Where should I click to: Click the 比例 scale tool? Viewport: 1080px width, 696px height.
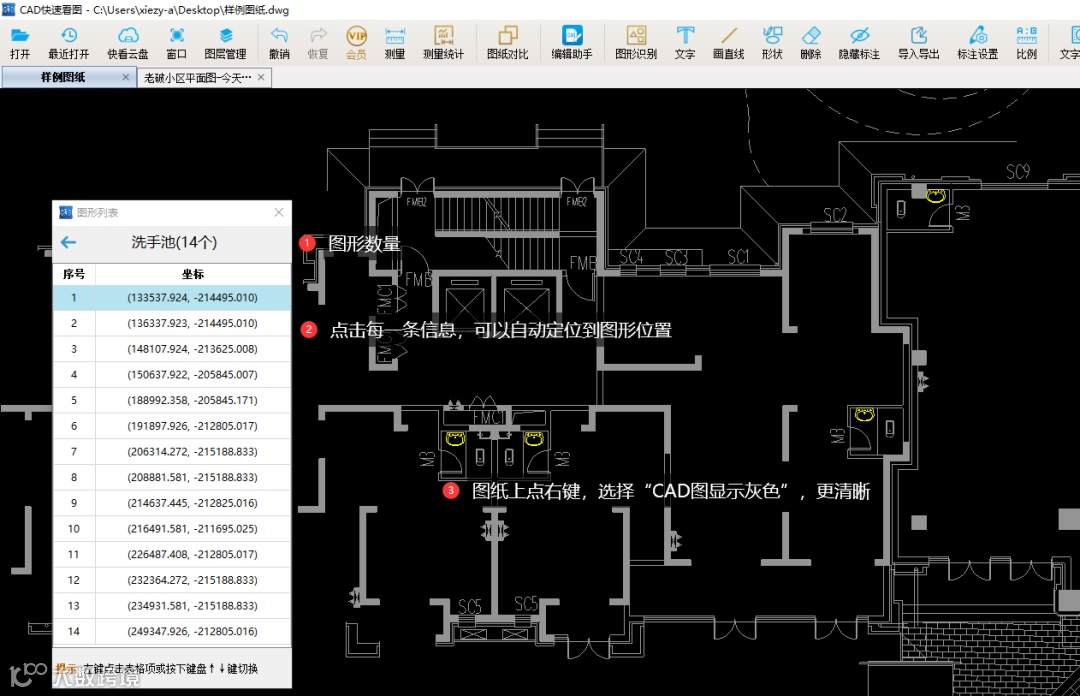[1026, 43]
